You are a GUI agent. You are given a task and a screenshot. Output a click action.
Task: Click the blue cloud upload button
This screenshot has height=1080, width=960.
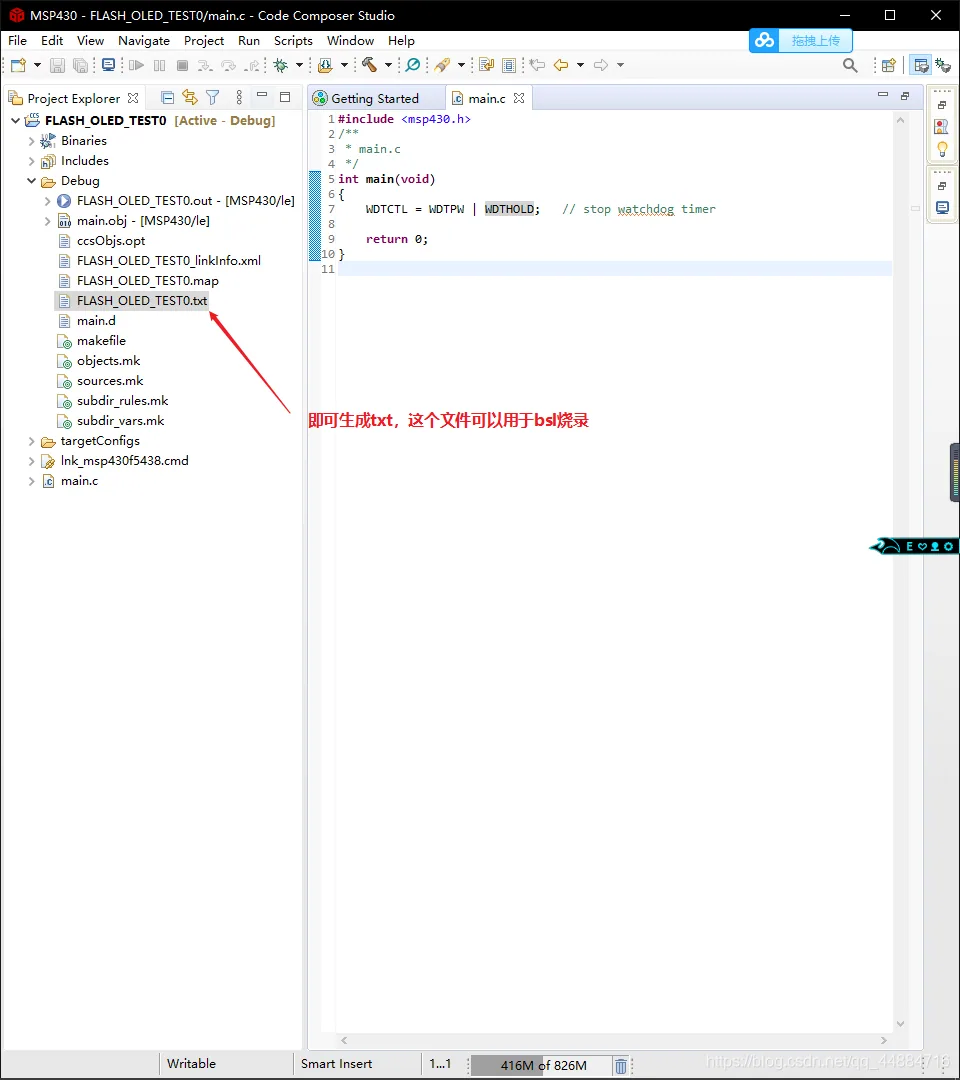801,41
